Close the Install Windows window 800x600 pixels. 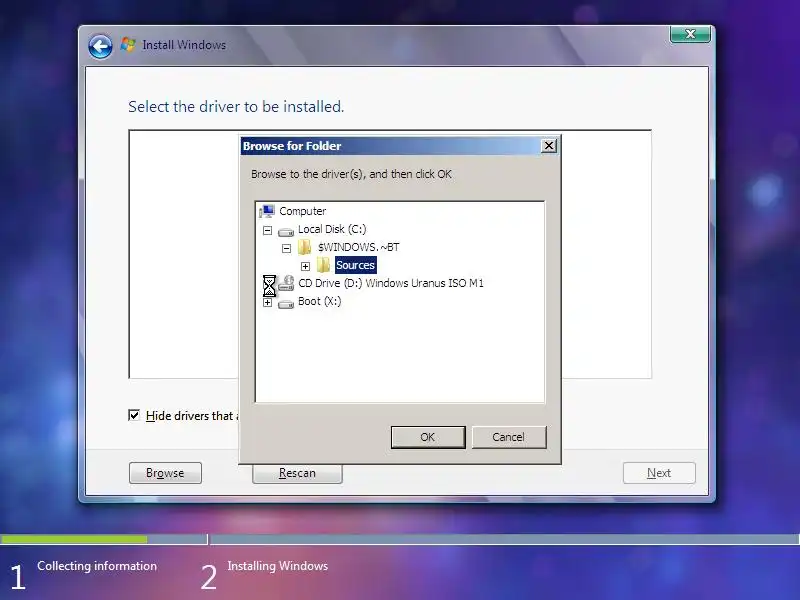coord(690,34)
